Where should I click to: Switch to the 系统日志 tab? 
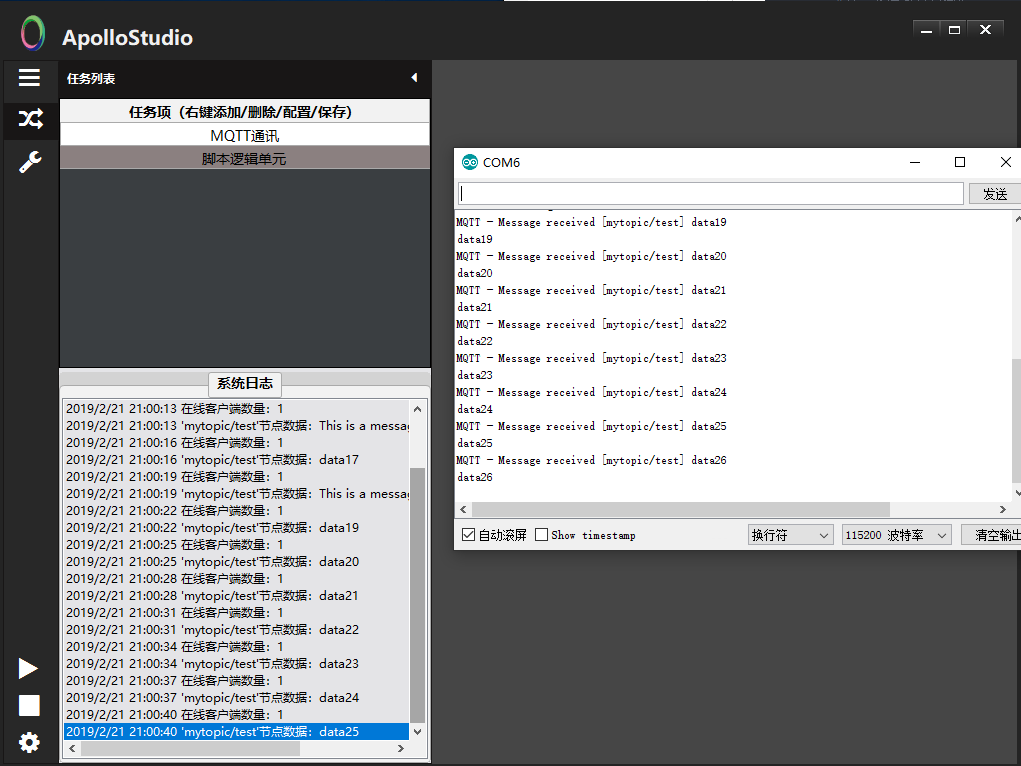pyautogui.click(x=245, y=384)
